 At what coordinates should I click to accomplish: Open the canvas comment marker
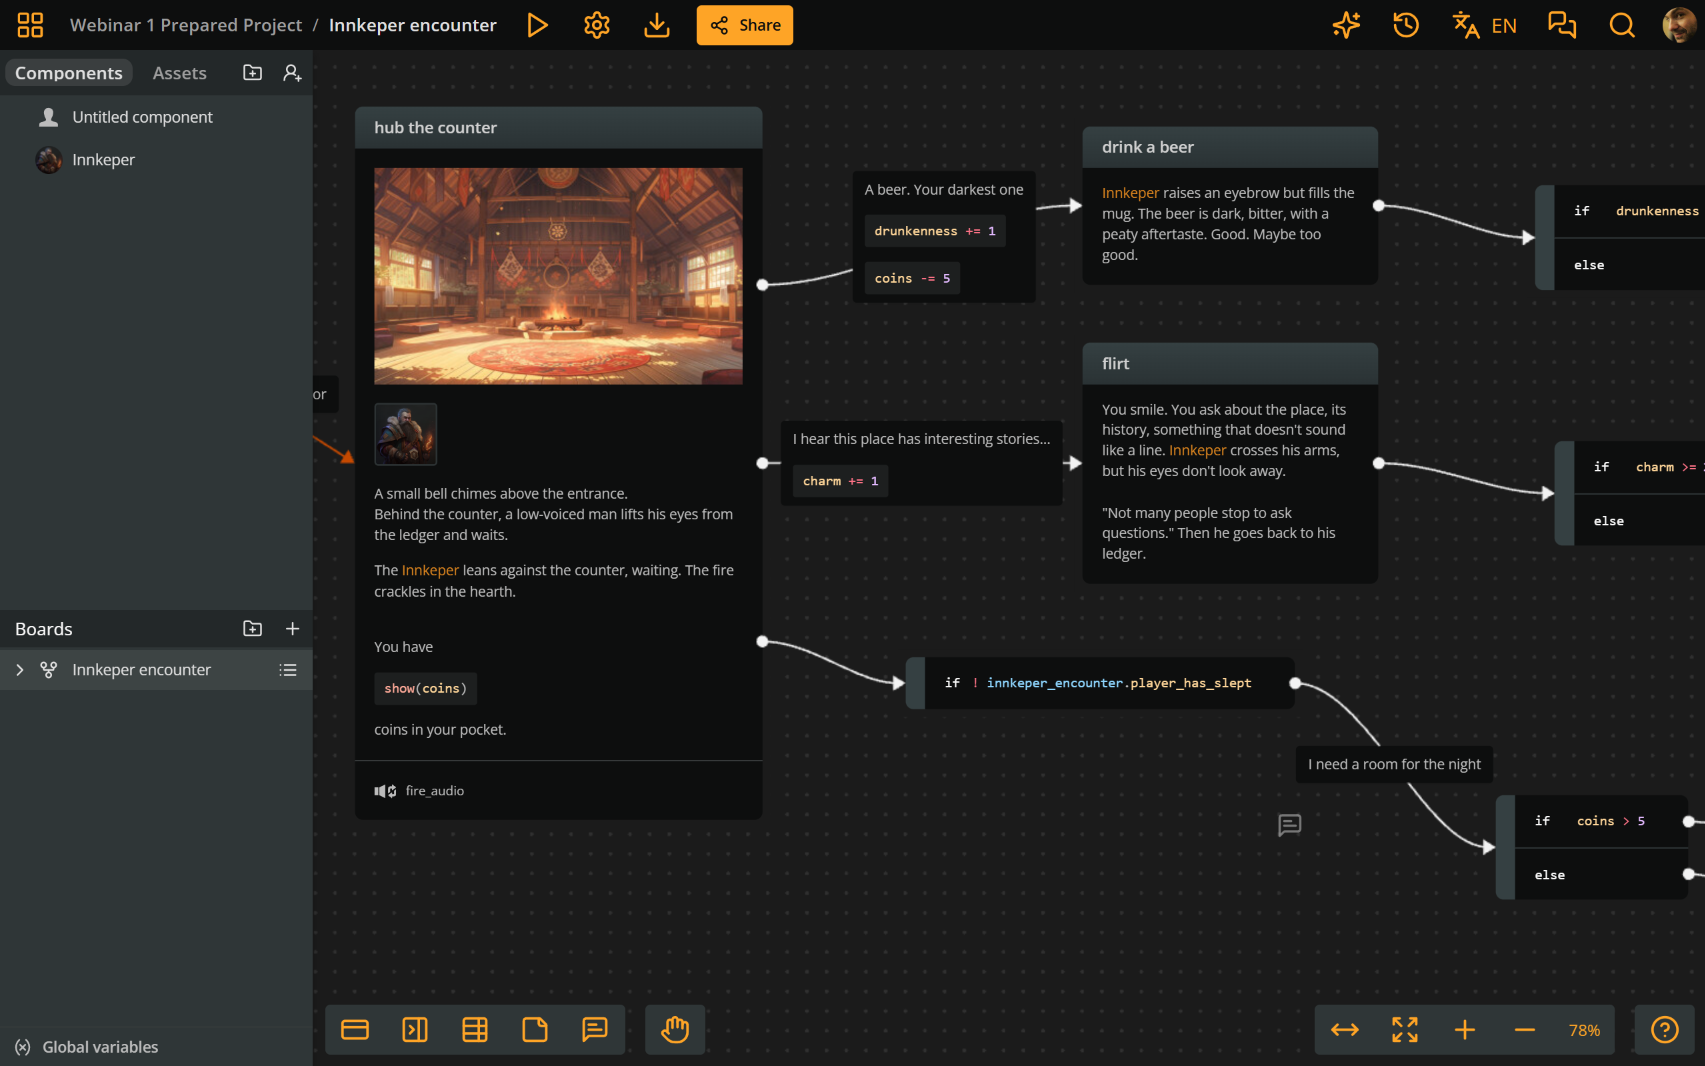click(1290, 825)
